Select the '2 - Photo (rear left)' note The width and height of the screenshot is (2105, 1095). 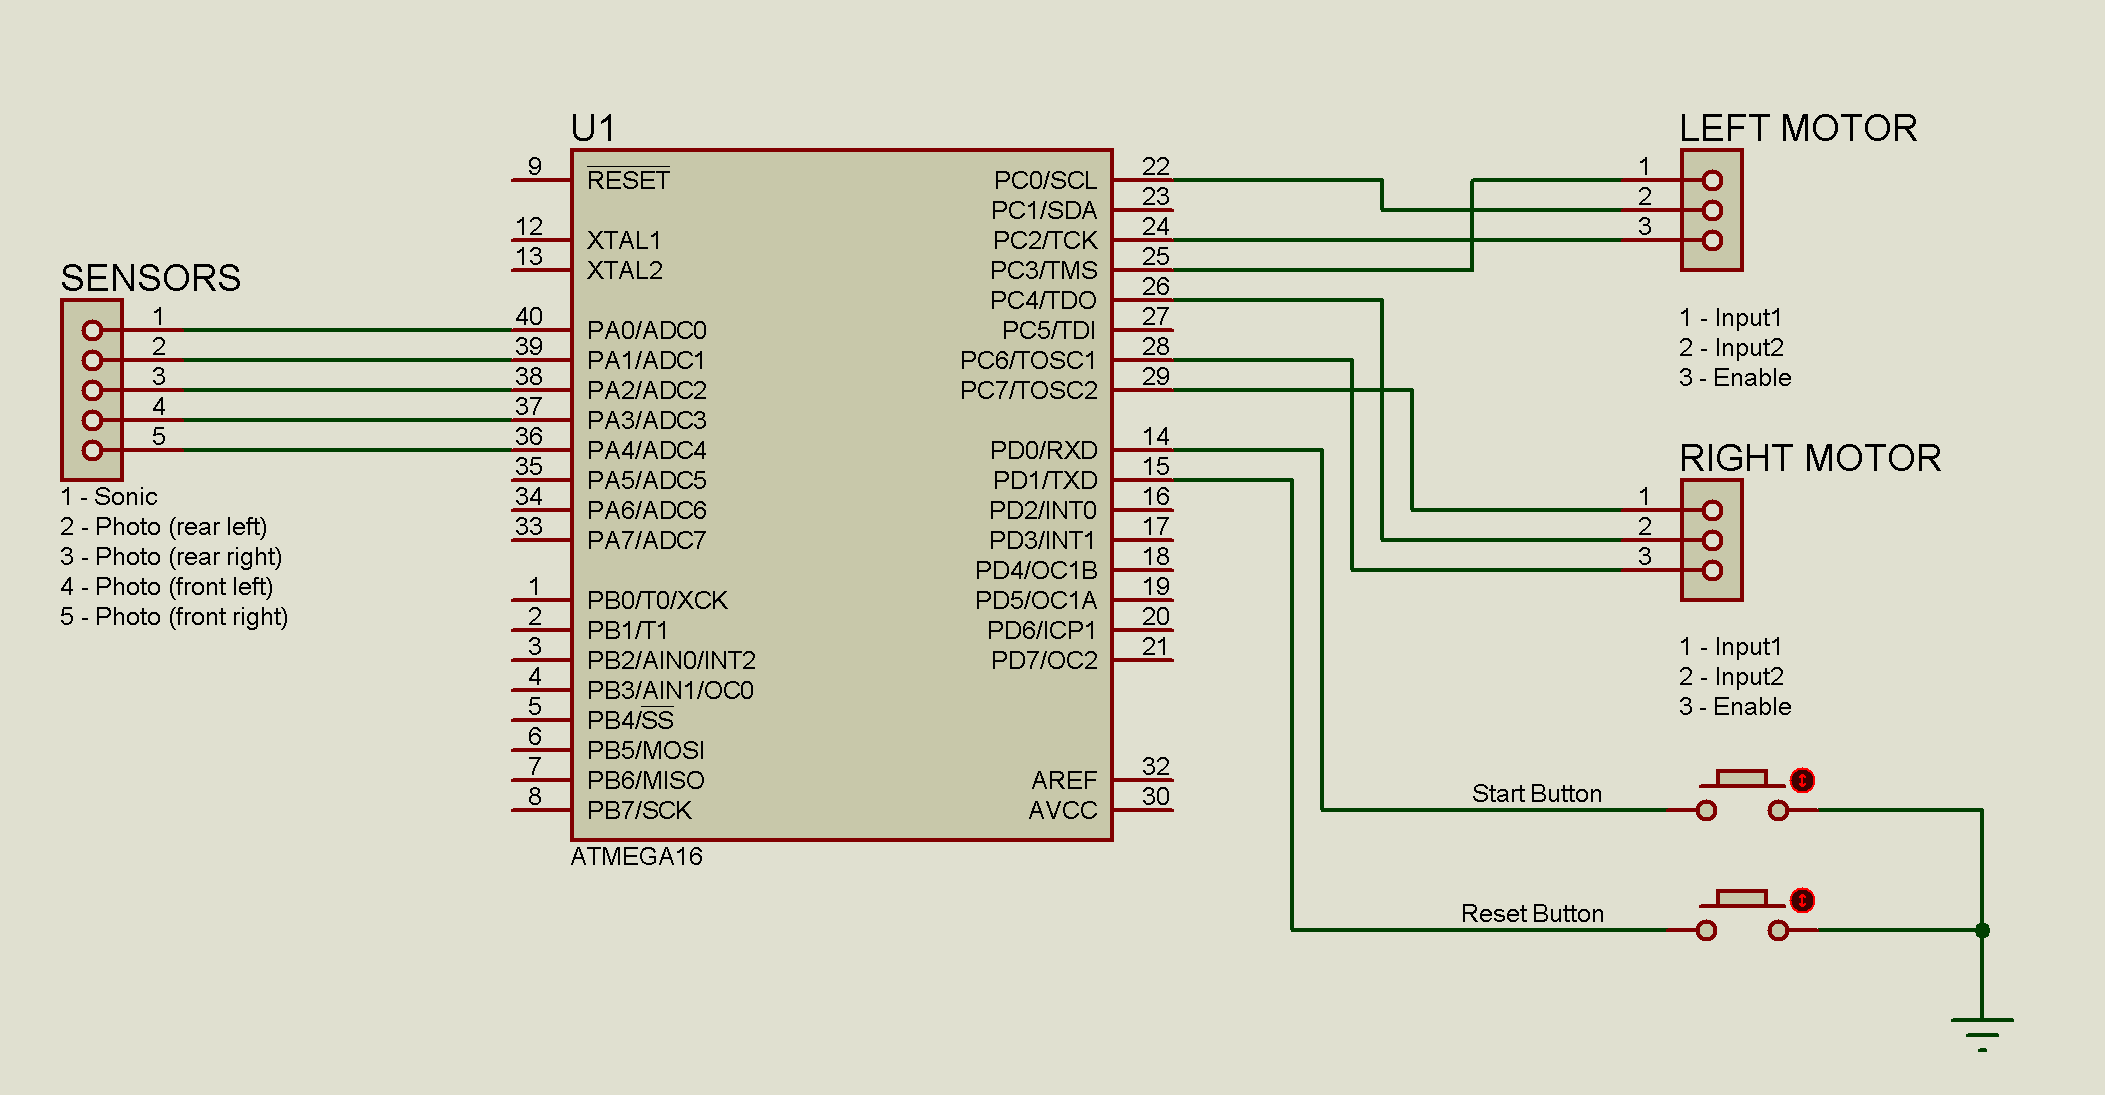tap(164, 527)
